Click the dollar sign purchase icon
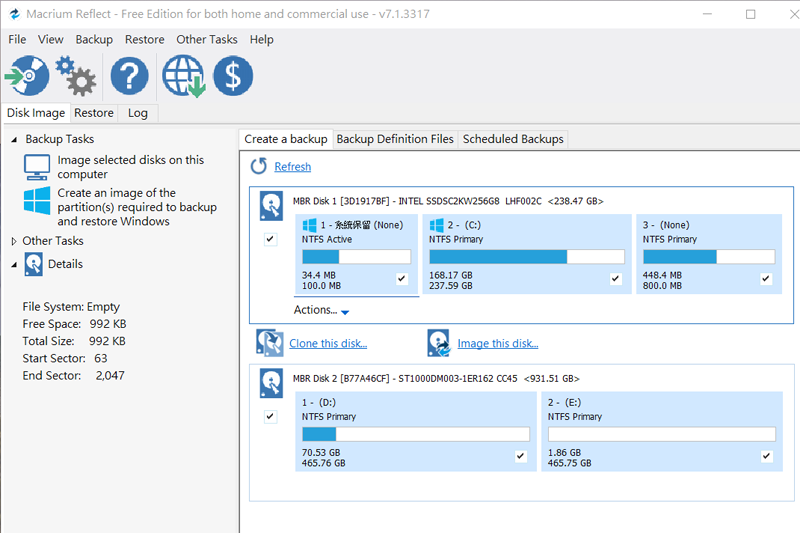The image size is (800, 533). pyautogui.click(x=233, y=76)
